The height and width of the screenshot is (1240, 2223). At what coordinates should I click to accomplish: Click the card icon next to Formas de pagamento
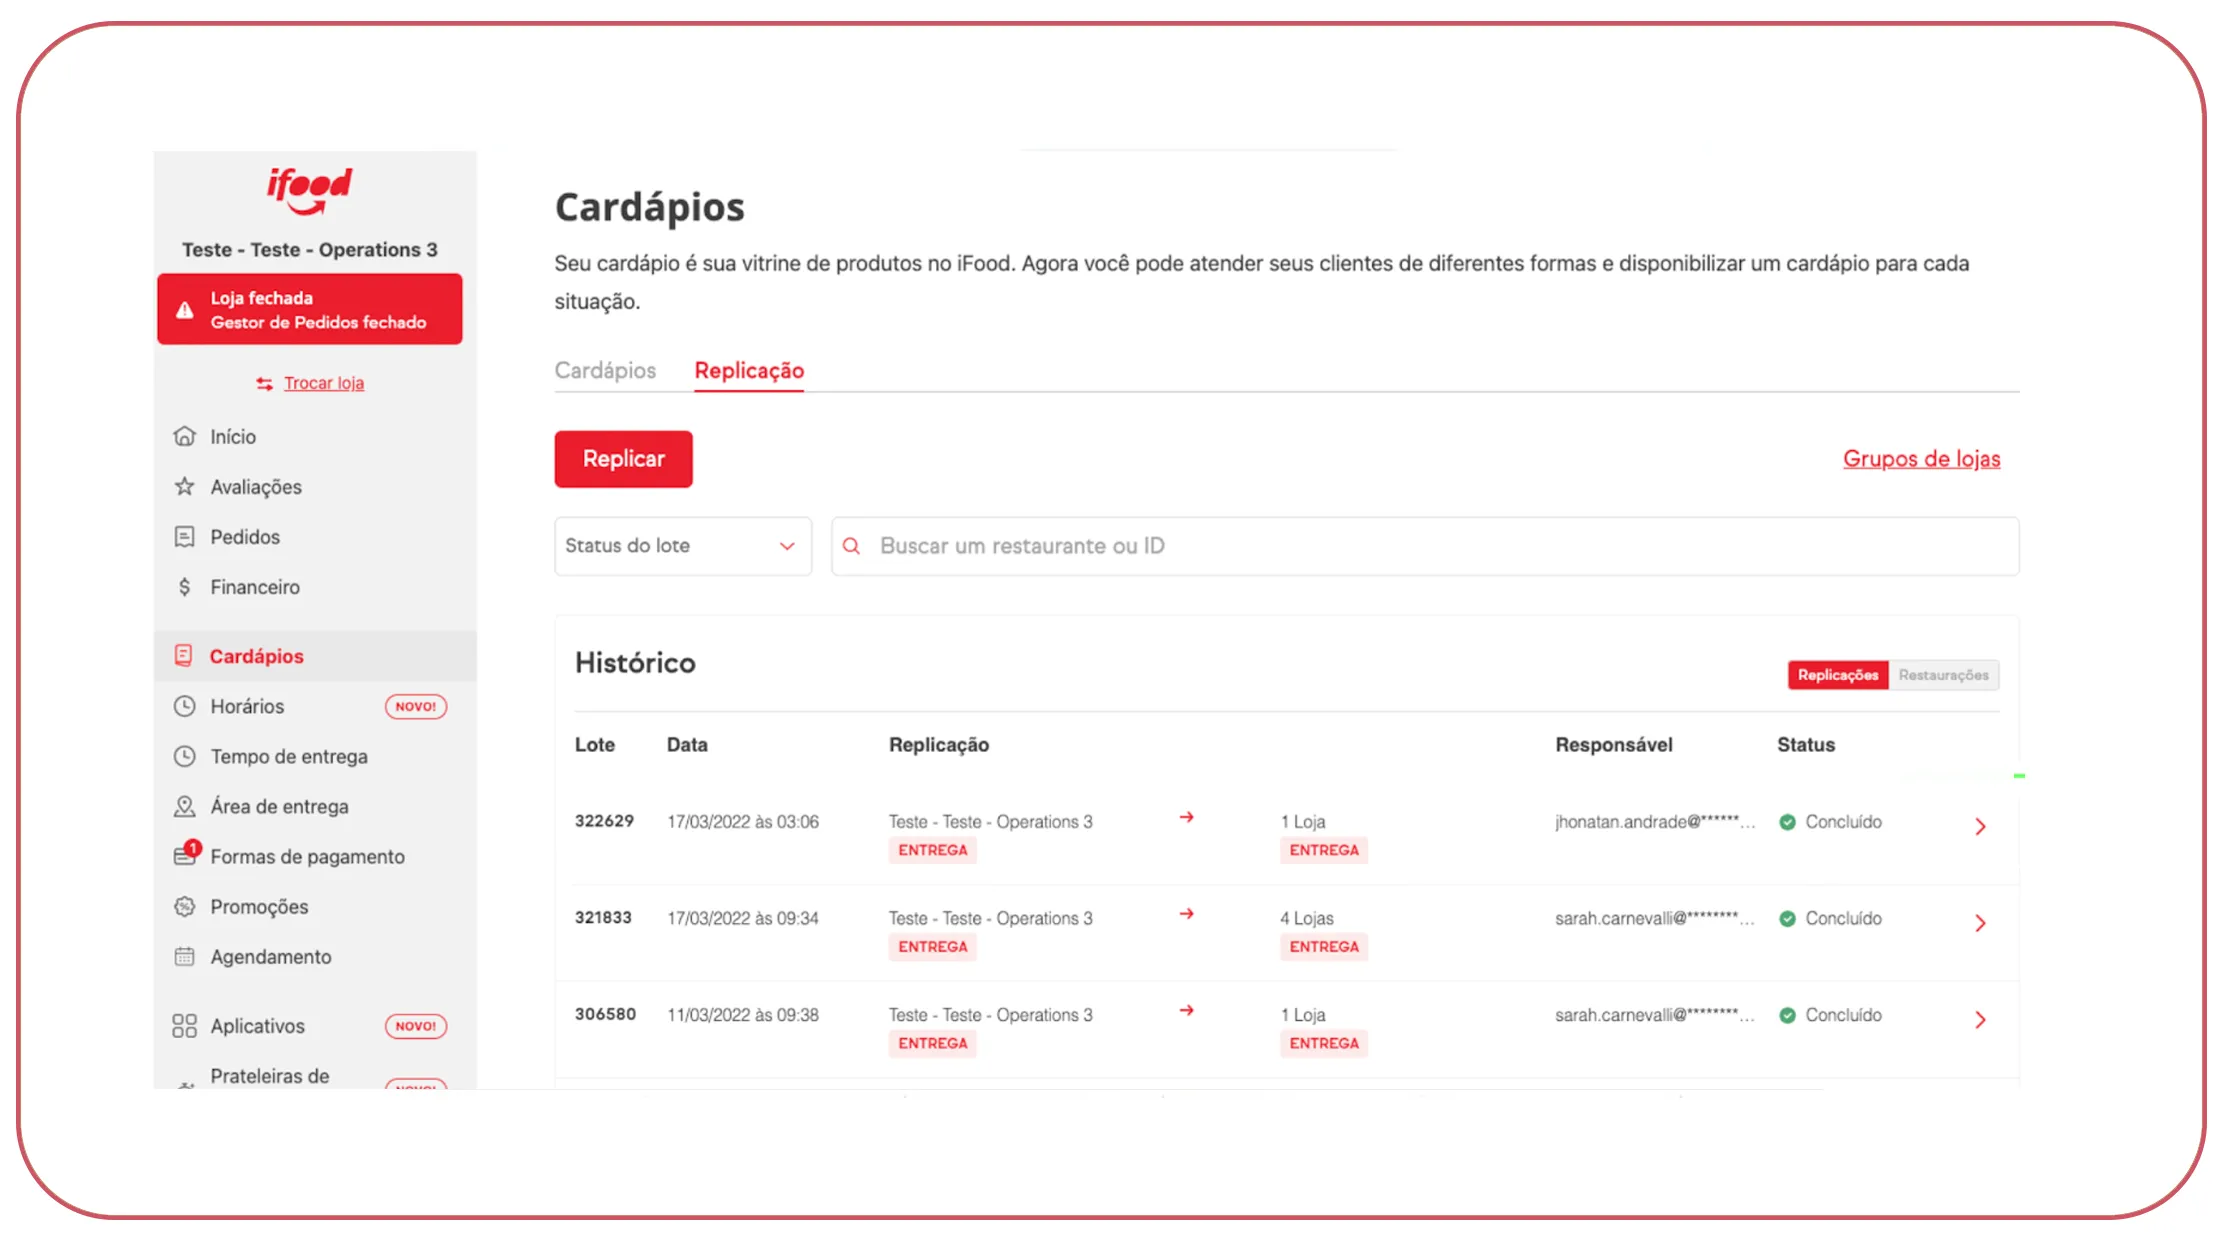[x=185, y=855]
